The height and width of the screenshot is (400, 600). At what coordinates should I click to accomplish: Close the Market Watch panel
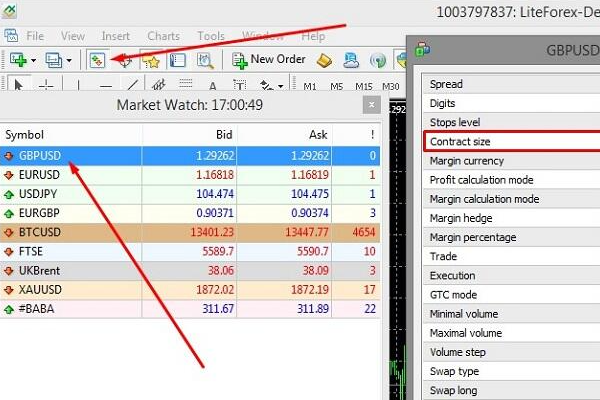coord(372,104)
